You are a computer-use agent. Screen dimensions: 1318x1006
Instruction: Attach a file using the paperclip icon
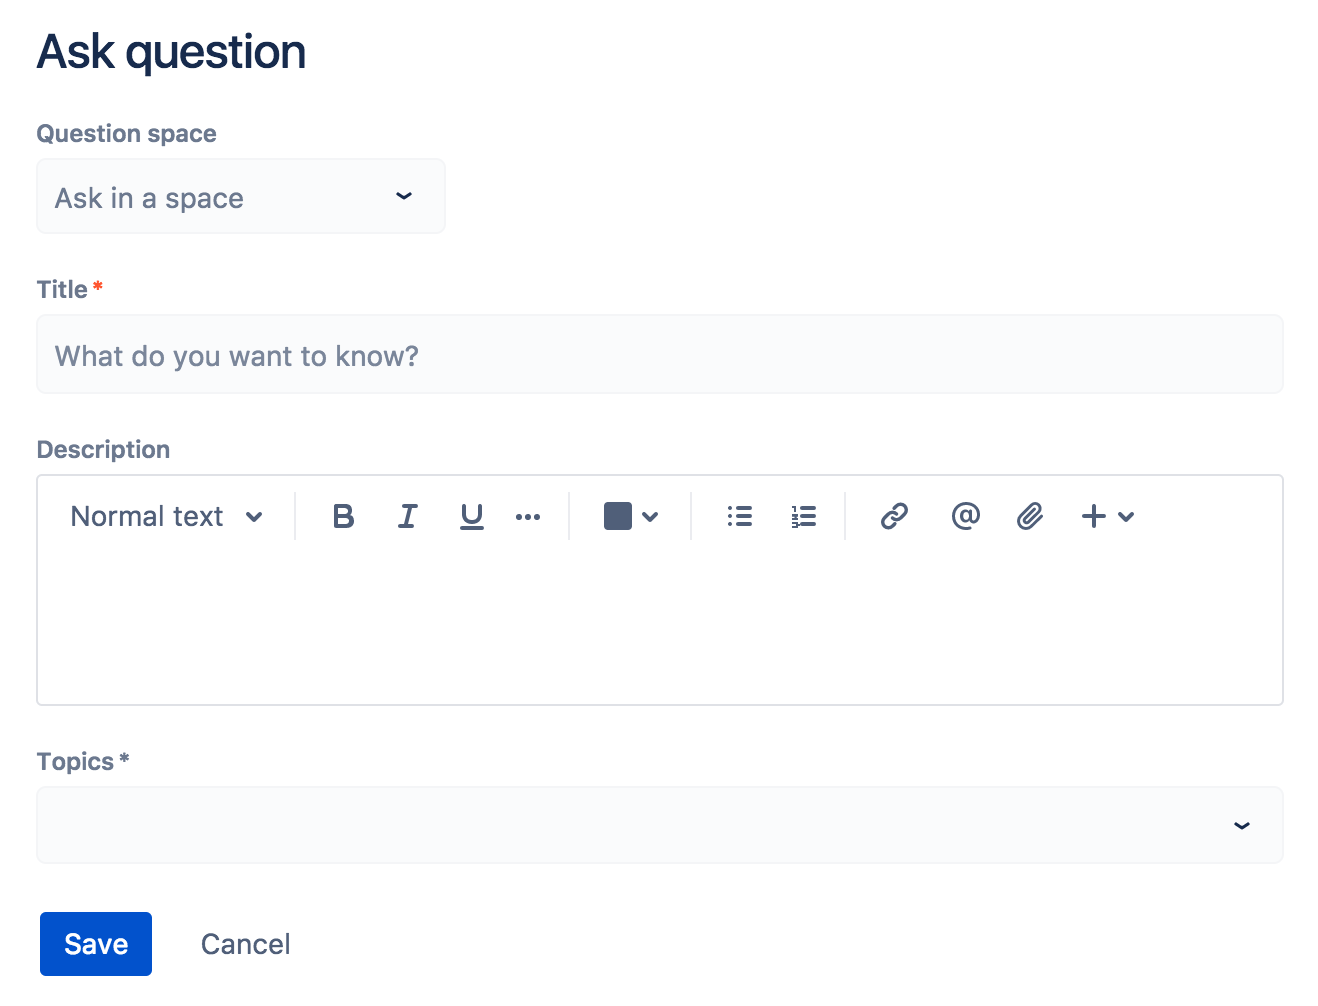[1030, 516]
